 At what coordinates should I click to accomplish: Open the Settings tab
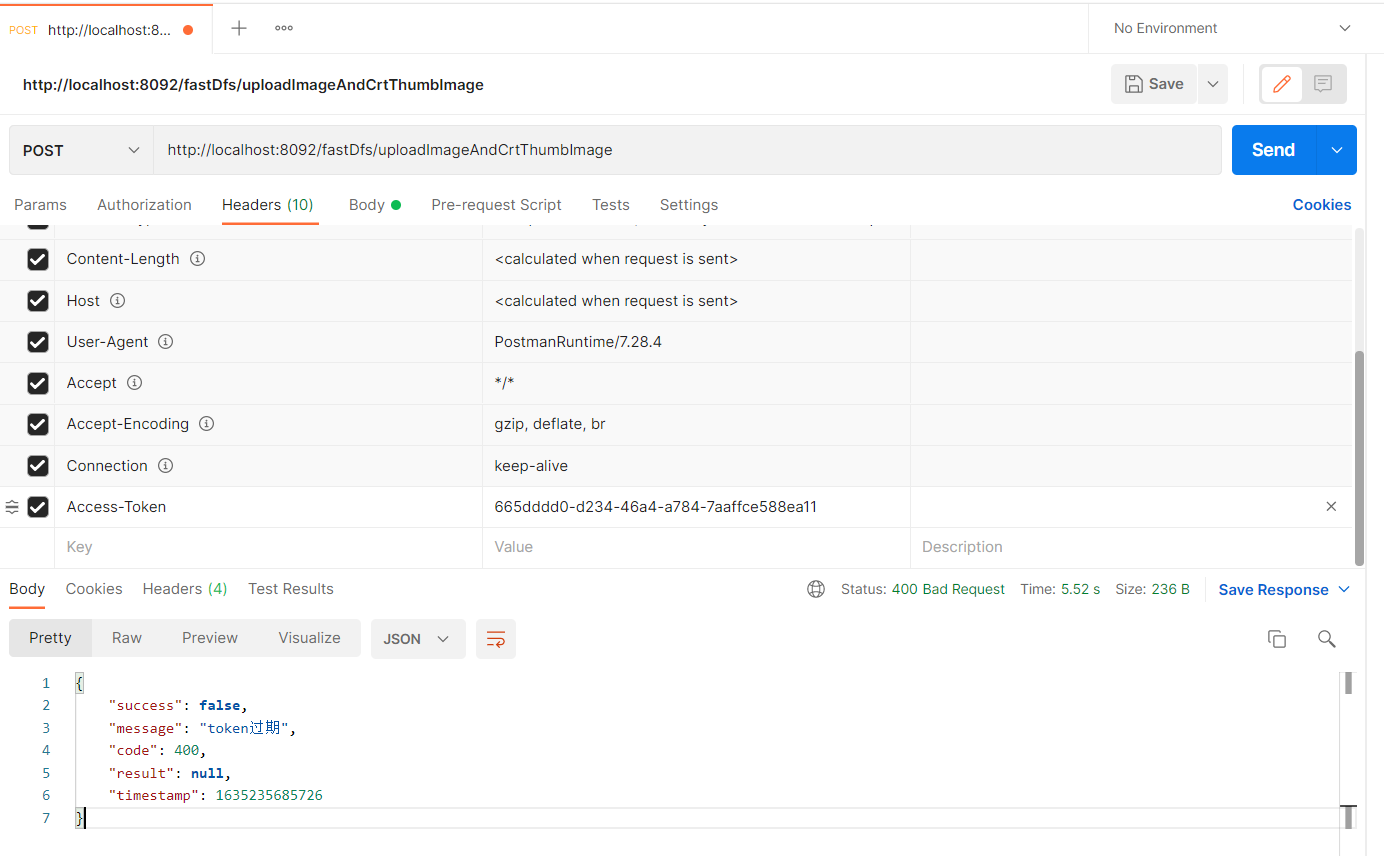[689, 205]
